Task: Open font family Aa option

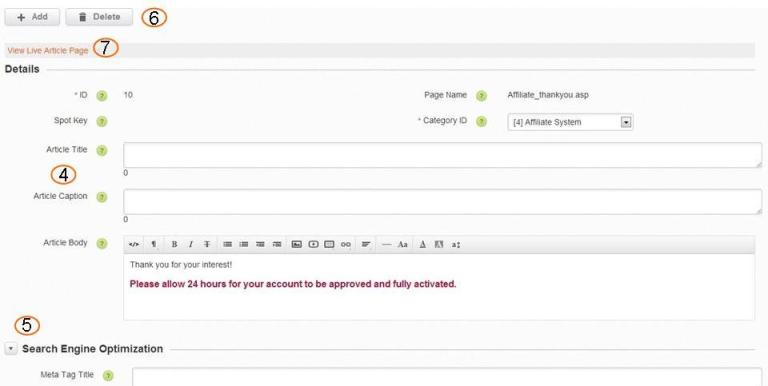Action: [403, 244]
